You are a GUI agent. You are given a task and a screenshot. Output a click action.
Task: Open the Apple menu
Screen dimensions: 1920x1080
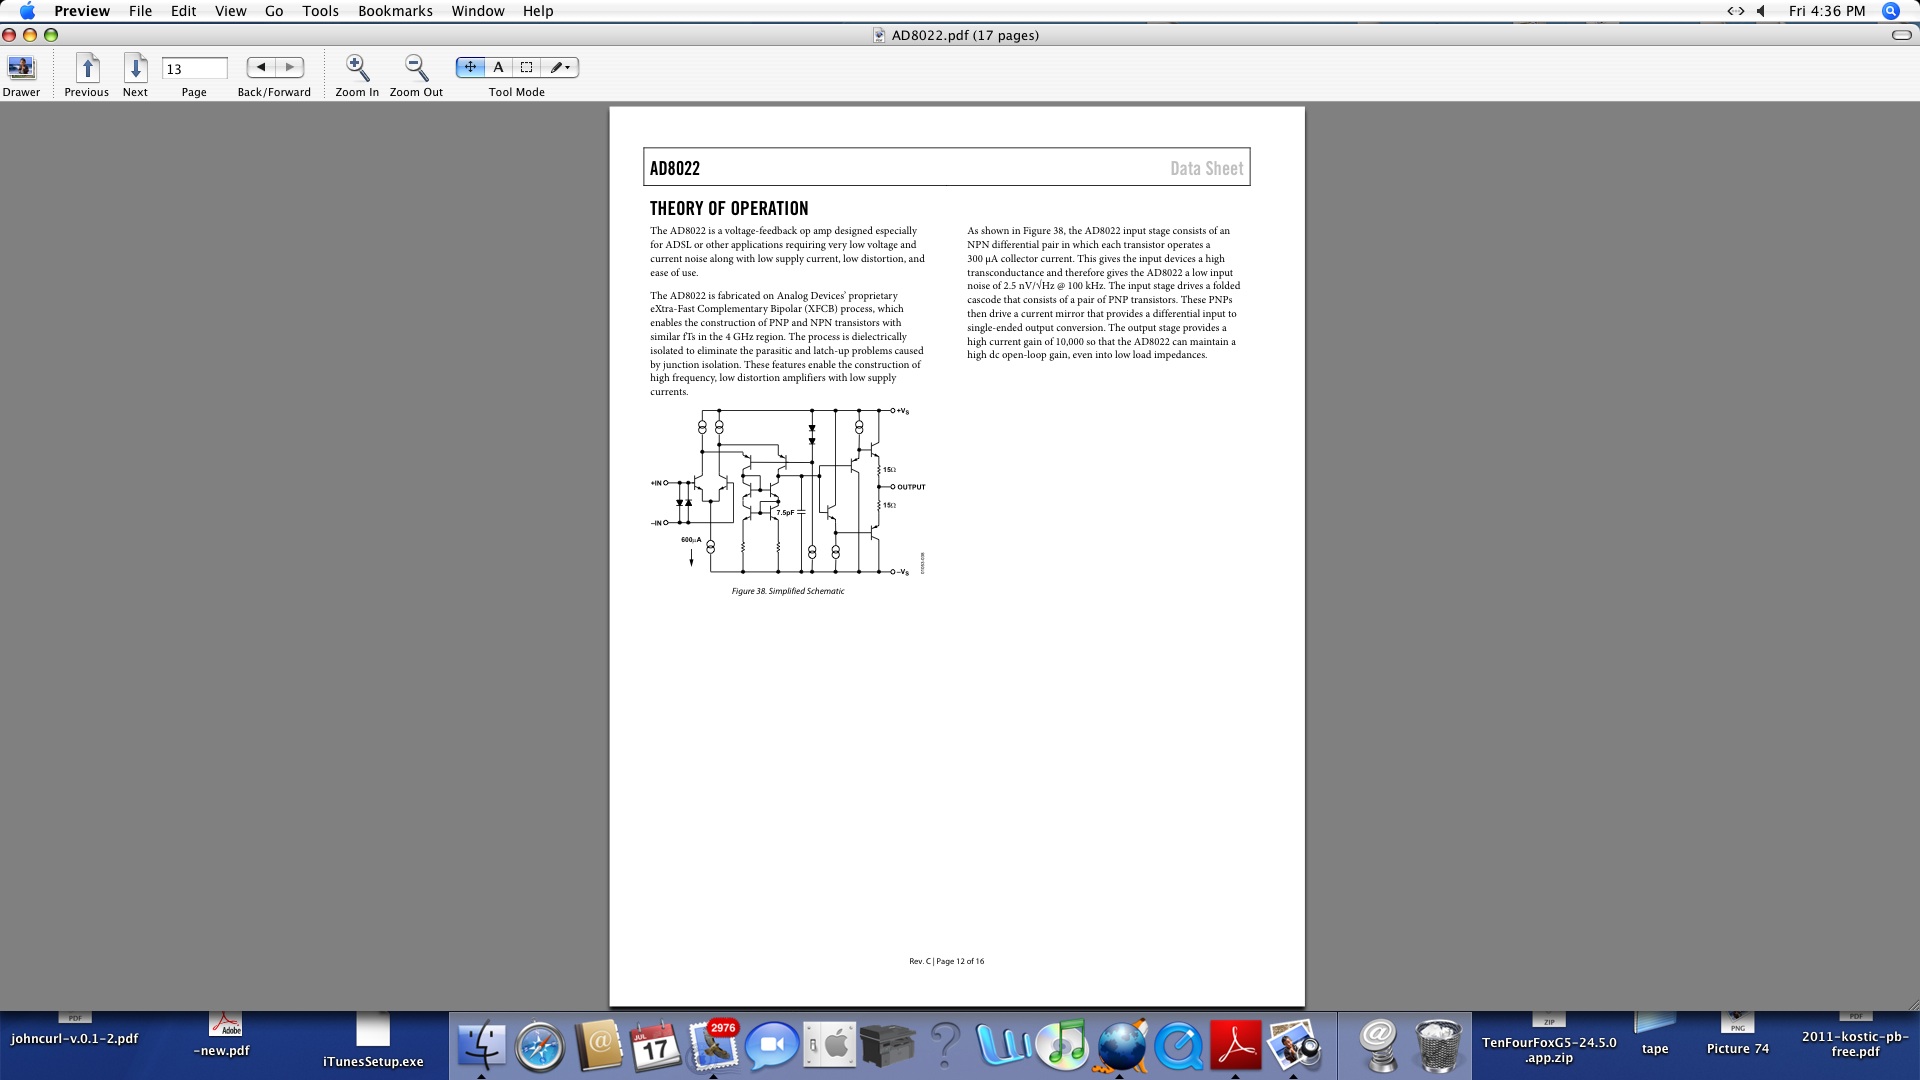click(x=27, y=11)
